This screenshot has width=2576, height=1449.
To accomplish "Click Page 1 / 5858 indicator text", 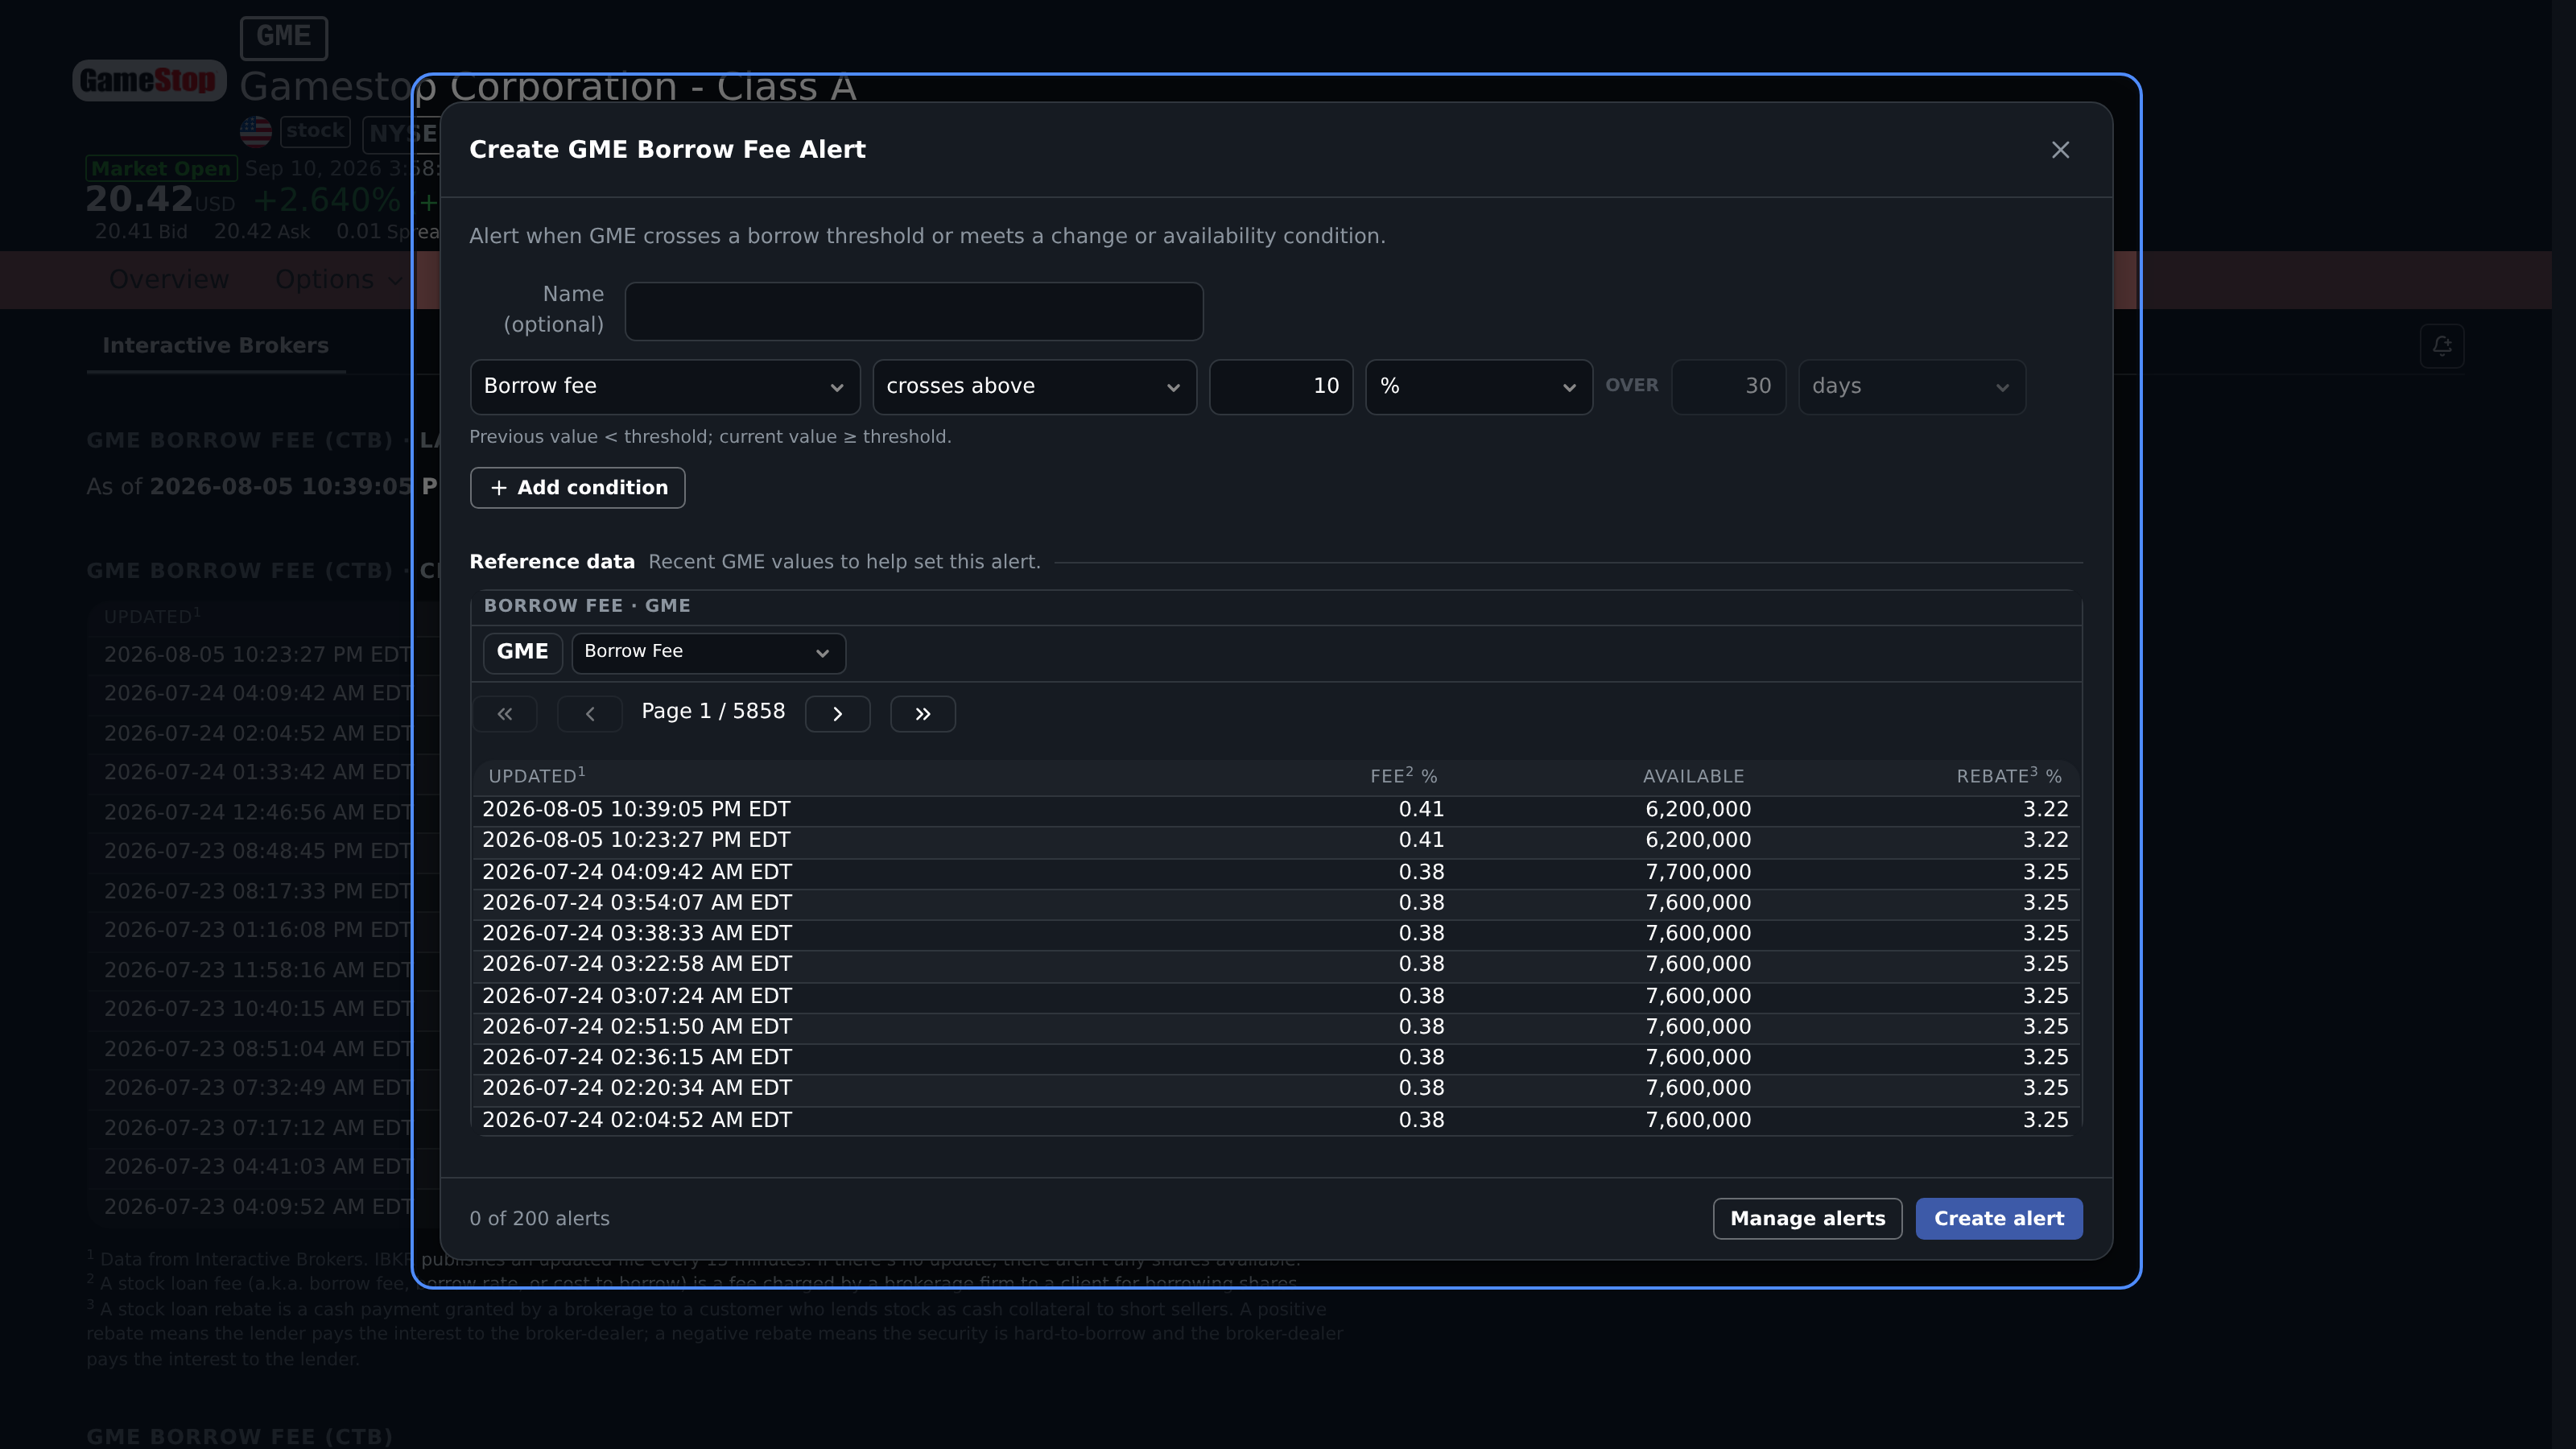I will click(713, 712).
